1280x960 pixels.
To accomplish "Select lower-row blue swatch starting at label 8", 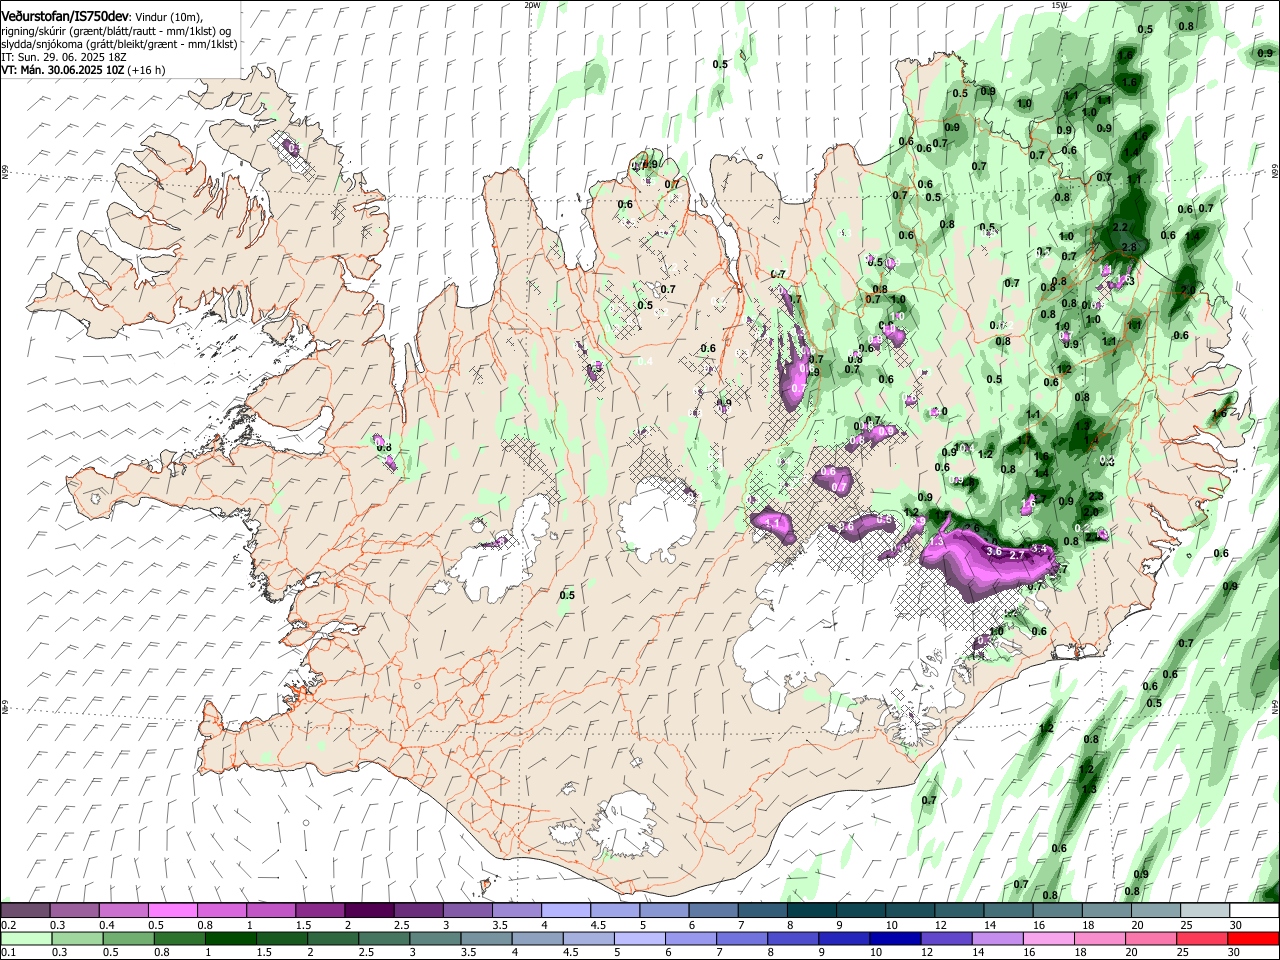I will tap(791, 938).
